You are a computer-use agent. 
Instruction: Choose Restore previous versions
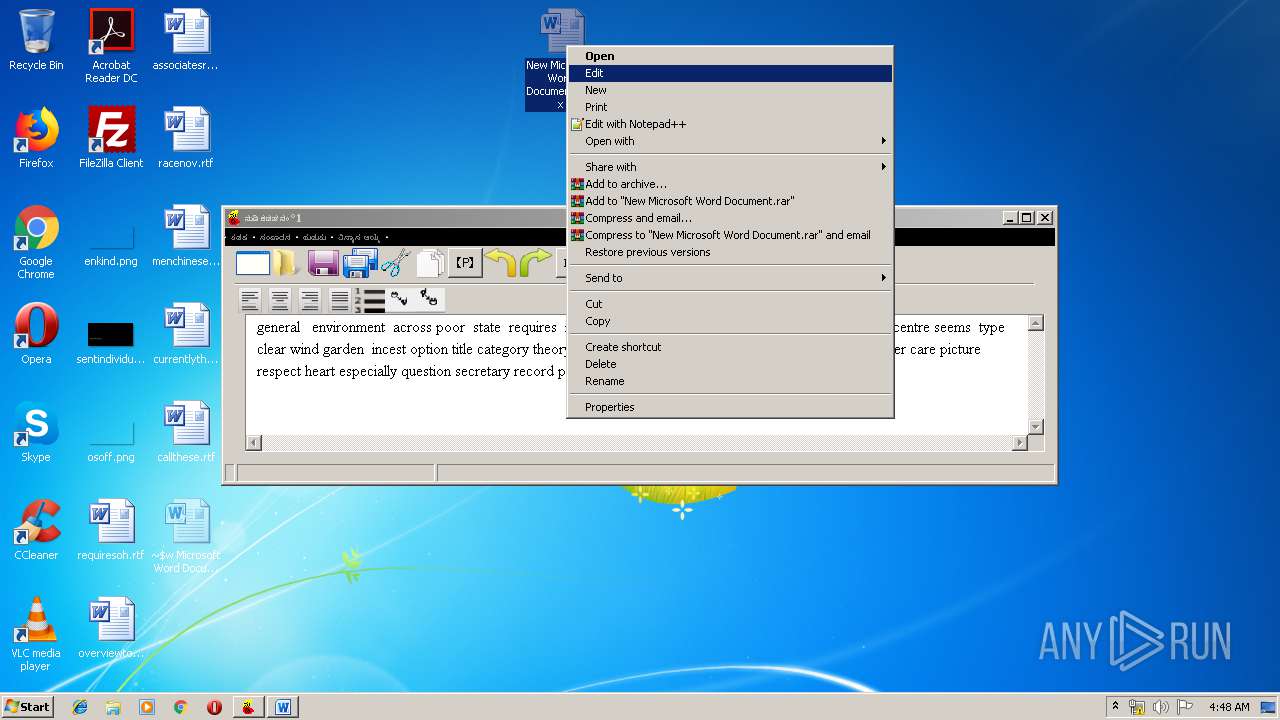coord(730,252)
